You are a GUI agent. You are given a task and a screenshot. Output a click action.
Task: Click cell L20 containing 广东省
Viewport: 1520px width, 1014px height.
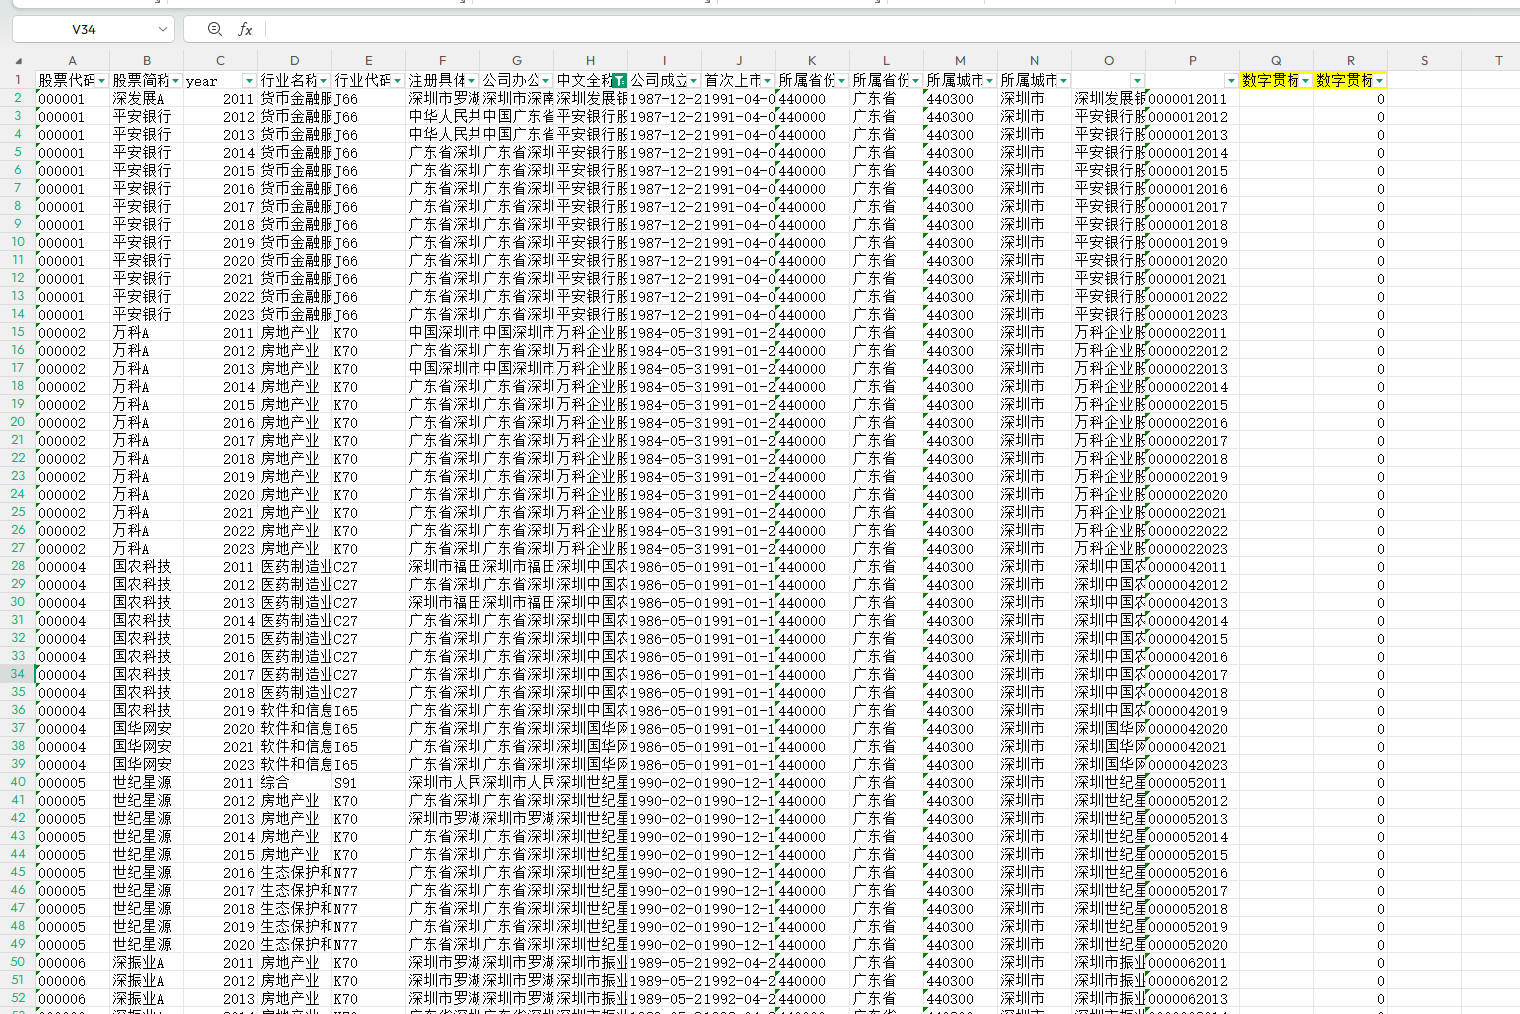886,423
